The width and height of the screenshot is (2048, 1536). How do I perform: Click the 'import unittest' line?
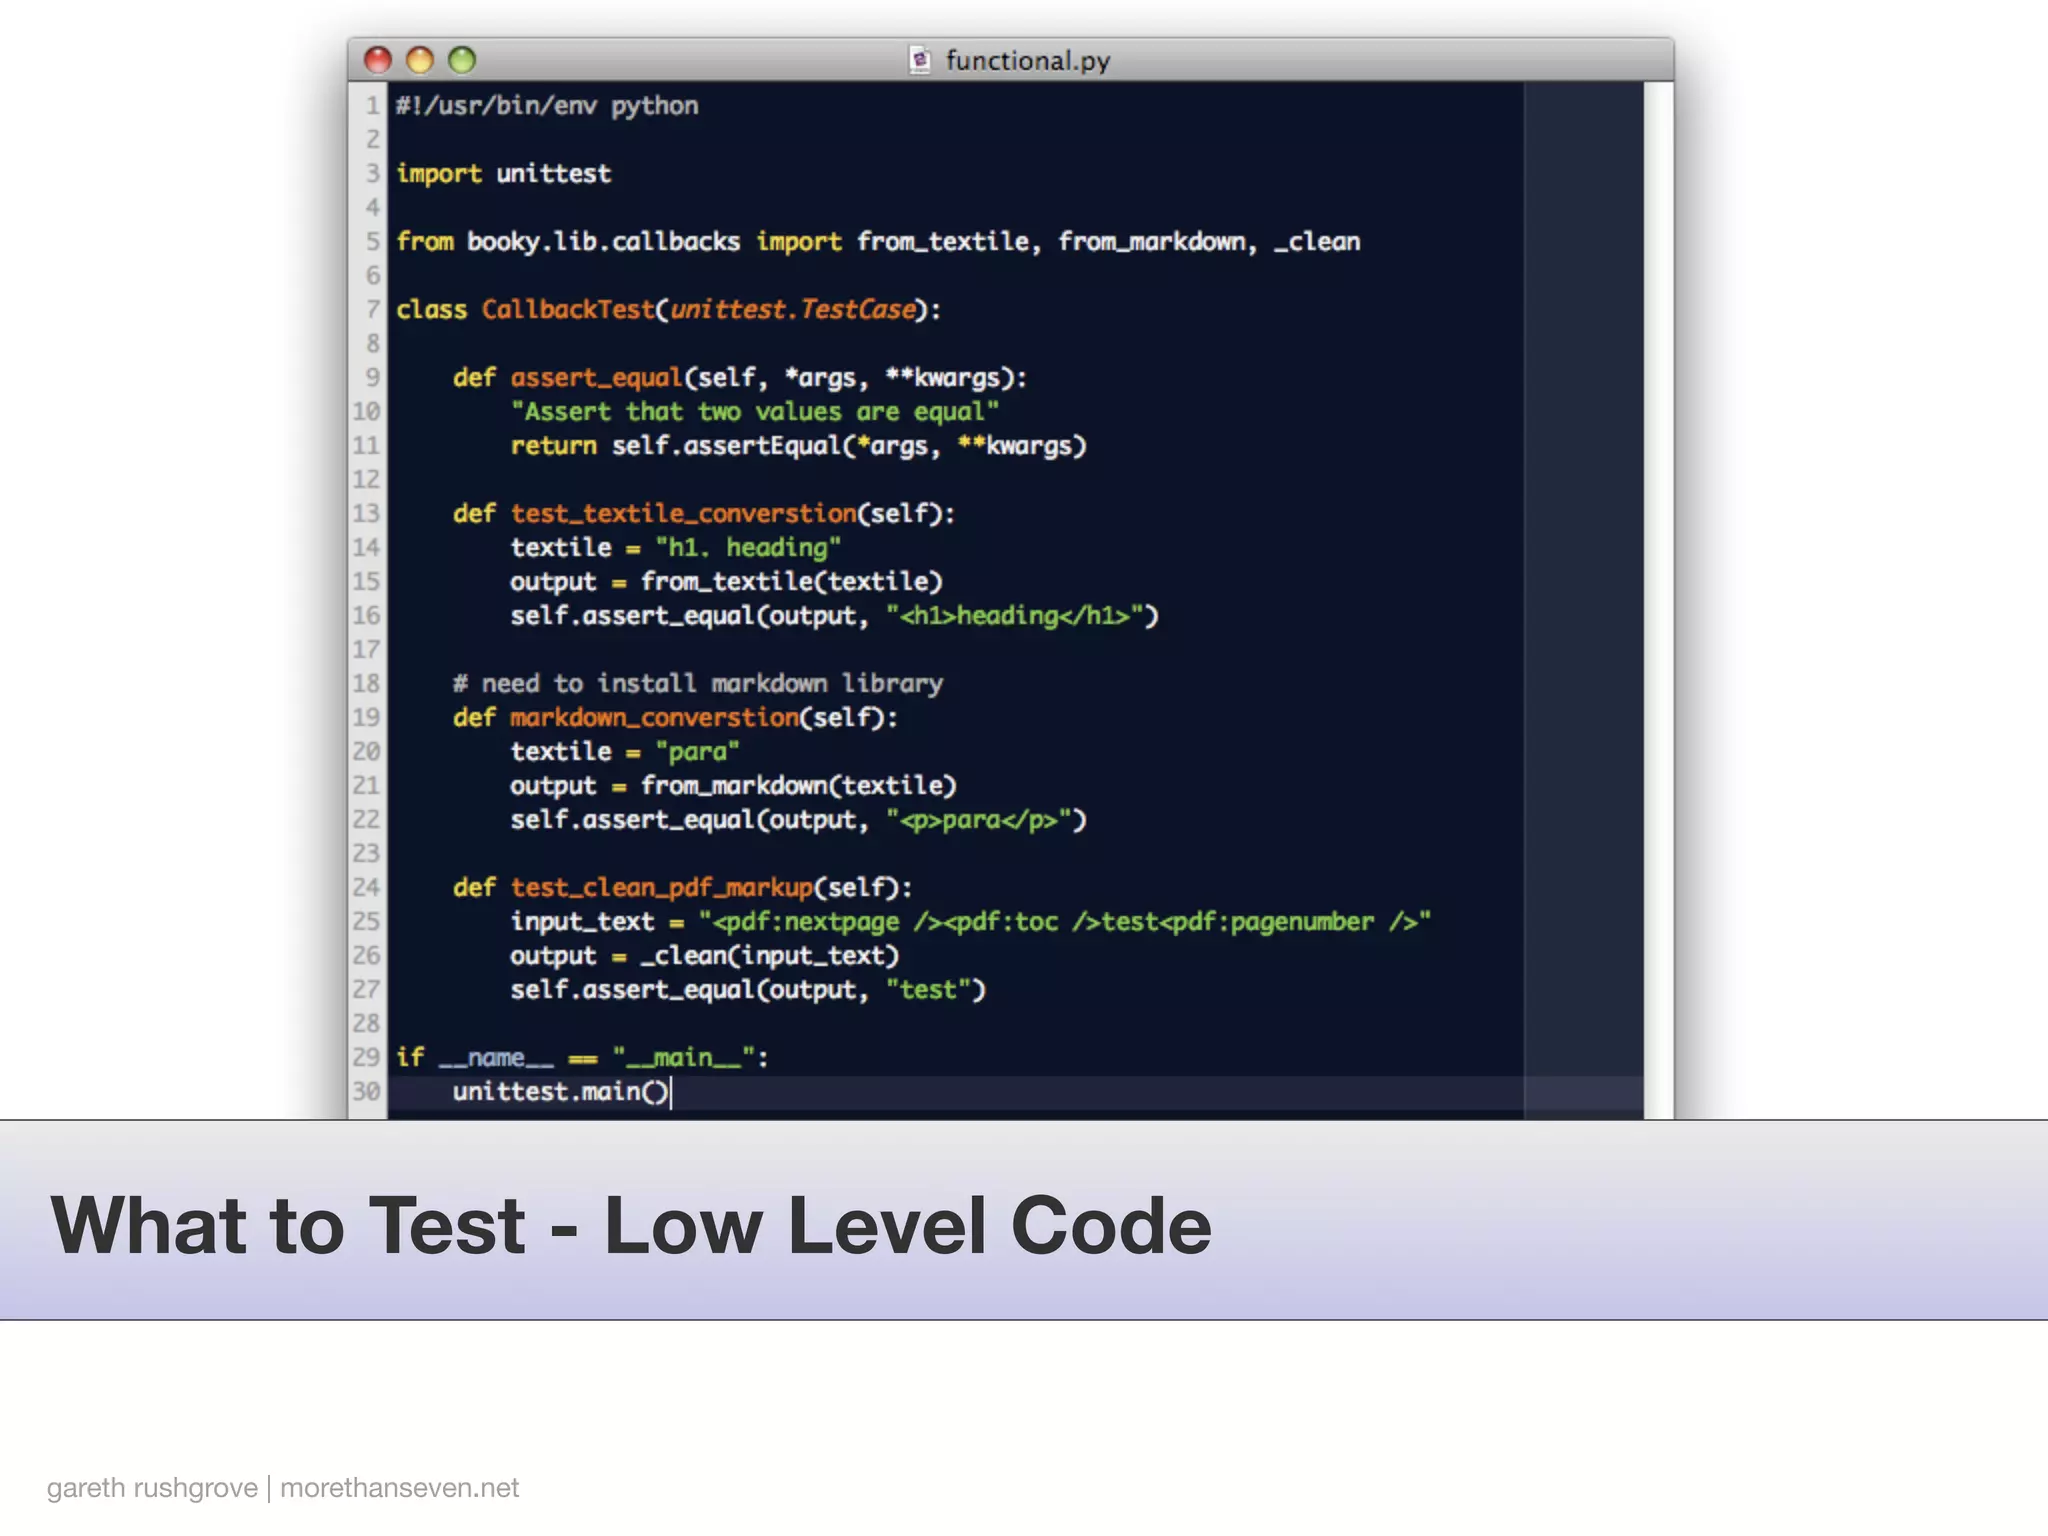(x=503, y=173)
